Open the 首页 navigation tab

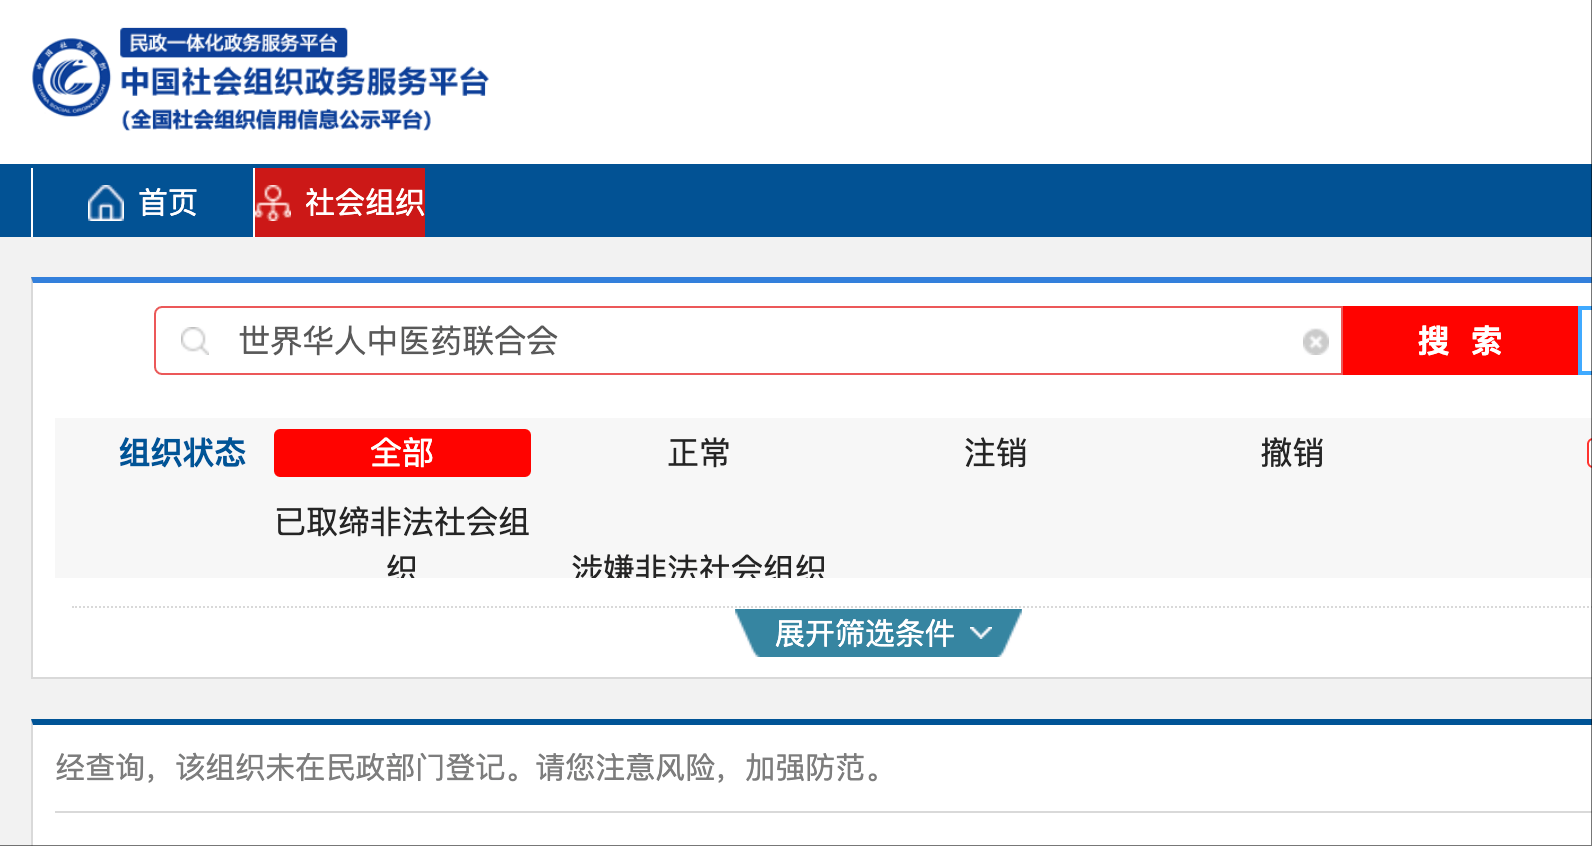tap(143, 202)
